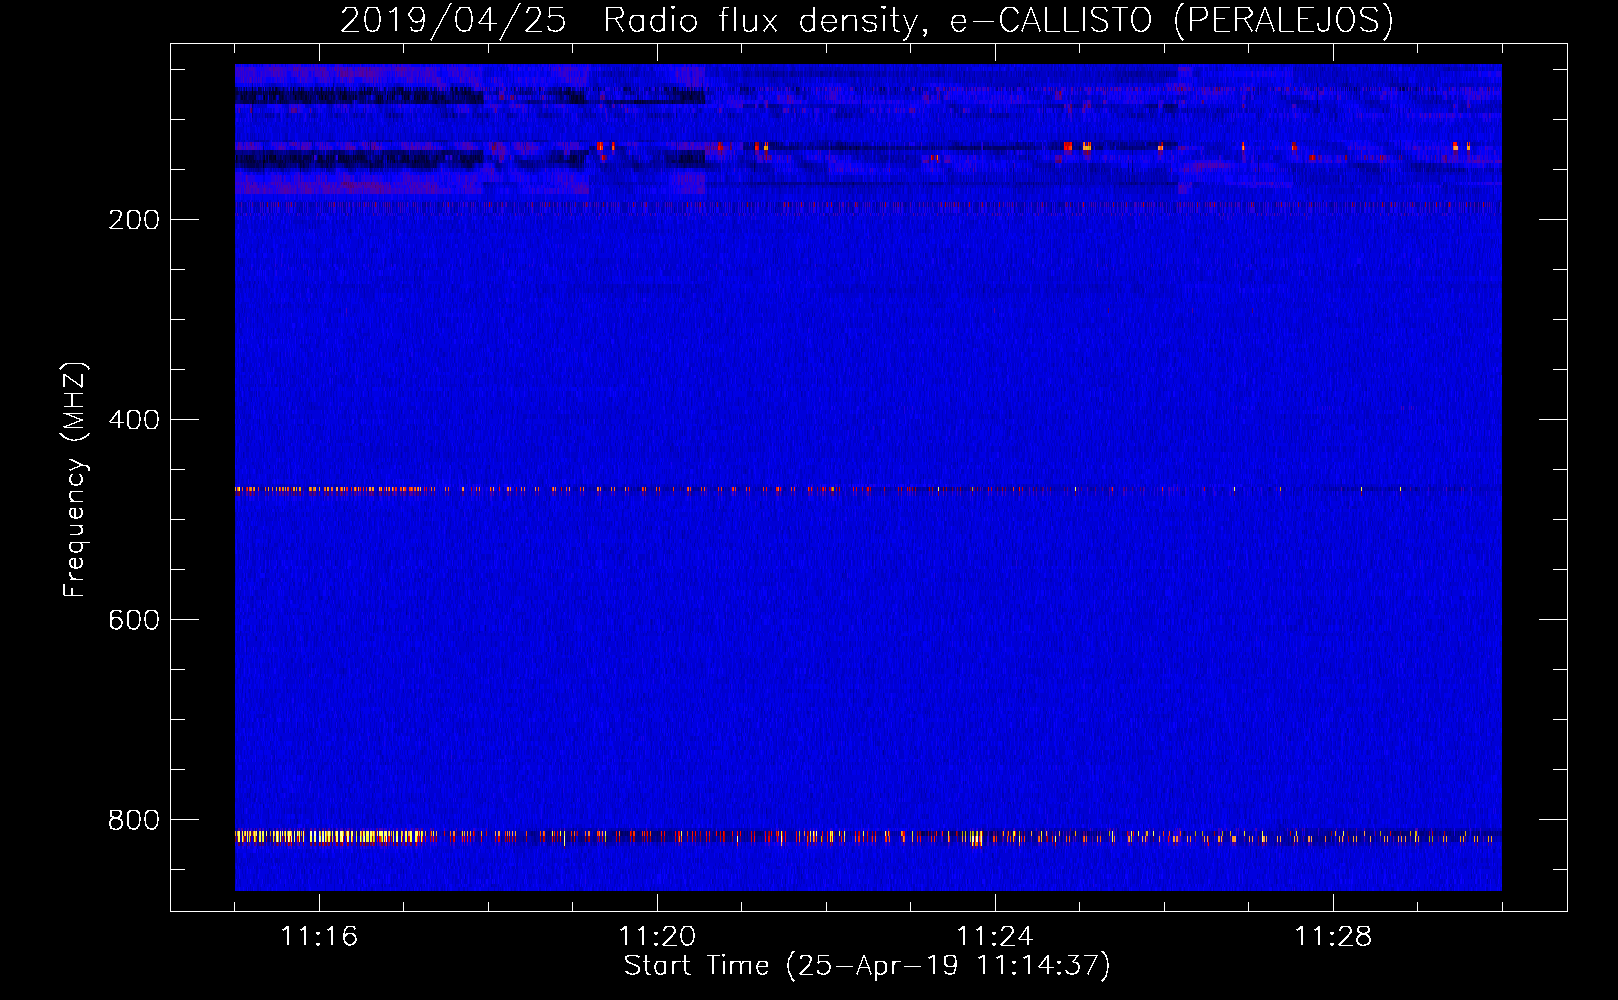Click the 'Frequency (MHZ)' axis label
This screenshot has width=1618, height=1000.
point(75,480)
